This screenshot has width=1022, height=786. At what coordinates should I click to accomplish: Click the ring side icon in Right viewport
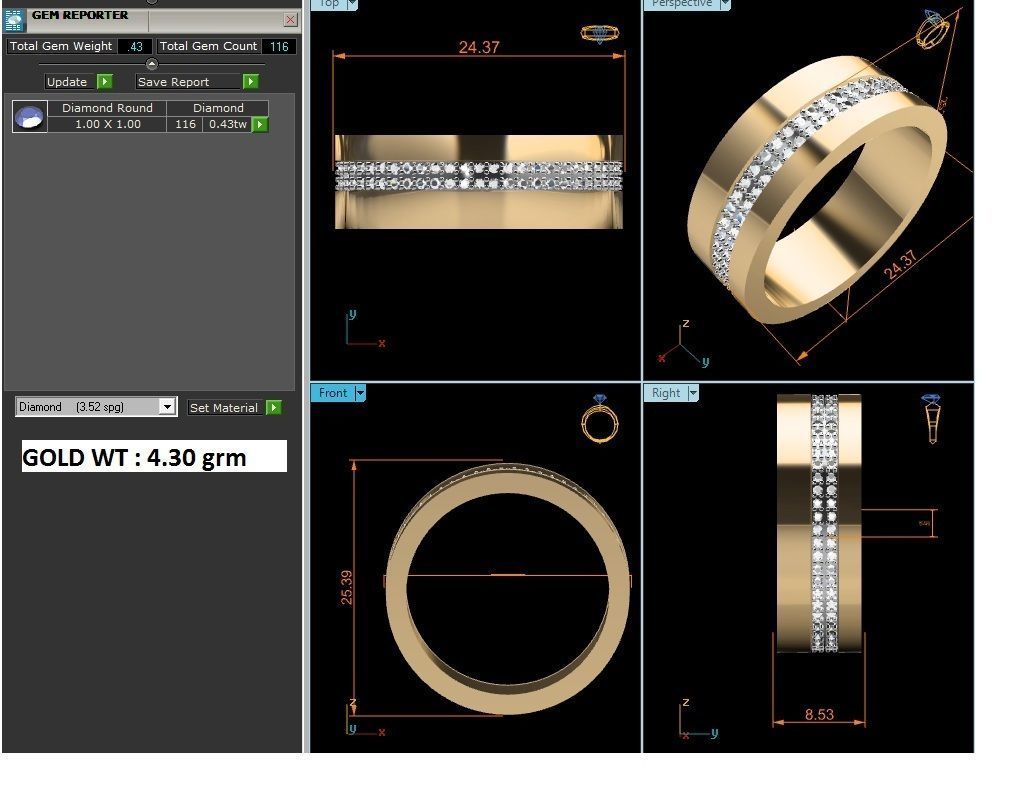[x=932, y=418]
